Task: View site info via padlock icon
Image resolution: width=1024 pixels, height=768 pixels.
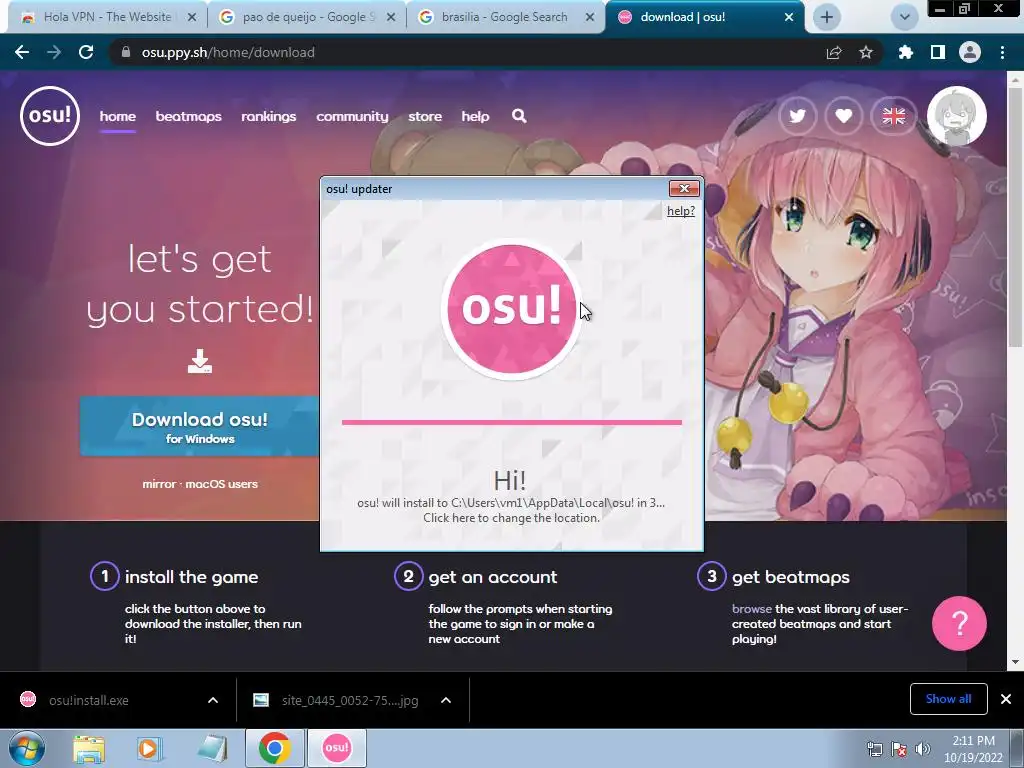Action: tap(126, 52)
